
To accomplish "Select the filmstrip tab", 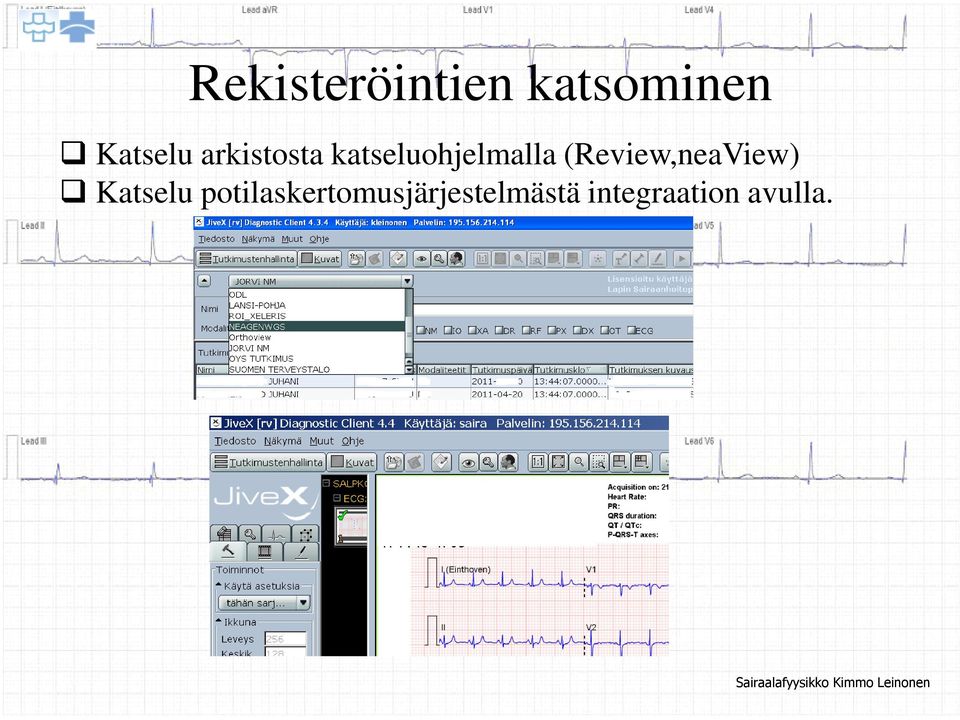I will pos(264,552).
